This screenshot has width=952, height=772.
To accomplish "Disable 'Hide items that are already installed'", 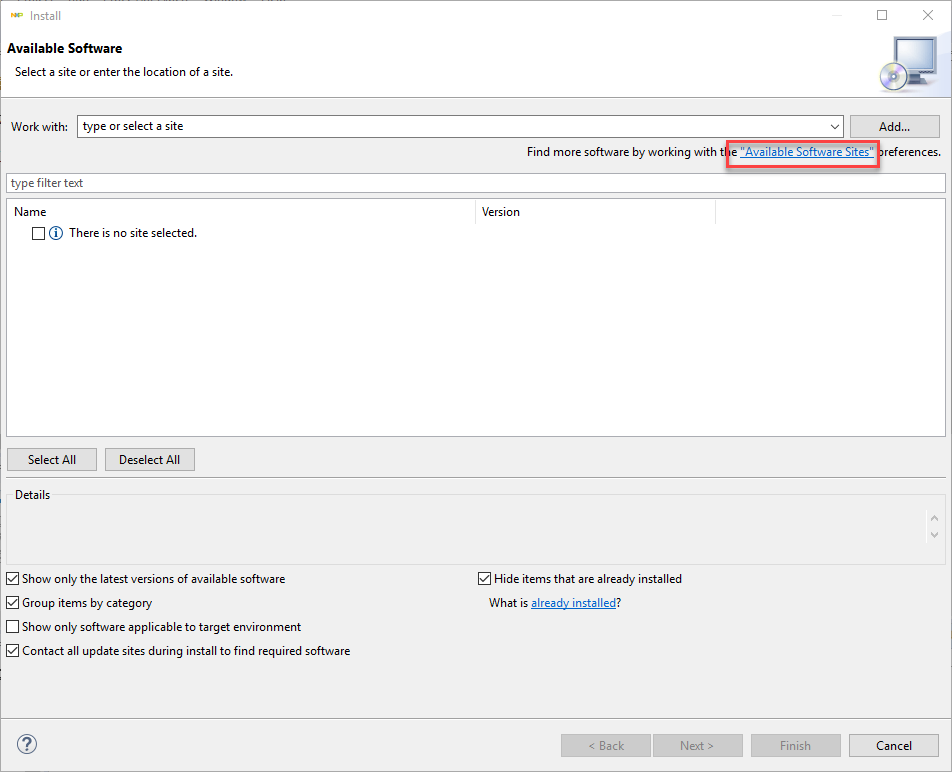I will (484, 578).
